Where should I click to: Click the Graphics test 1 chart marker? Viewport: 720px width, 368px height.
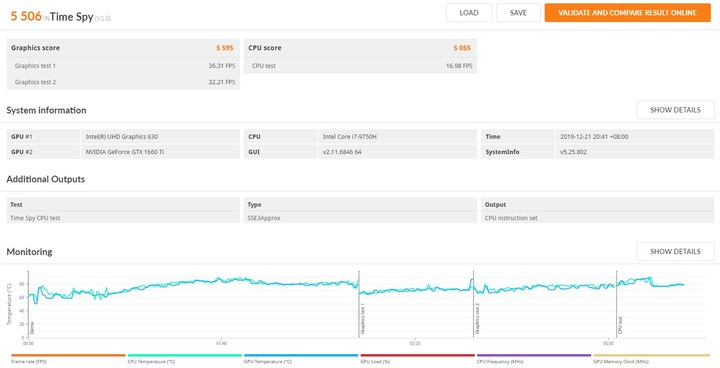pyautogui.click(x=363, y=319)
